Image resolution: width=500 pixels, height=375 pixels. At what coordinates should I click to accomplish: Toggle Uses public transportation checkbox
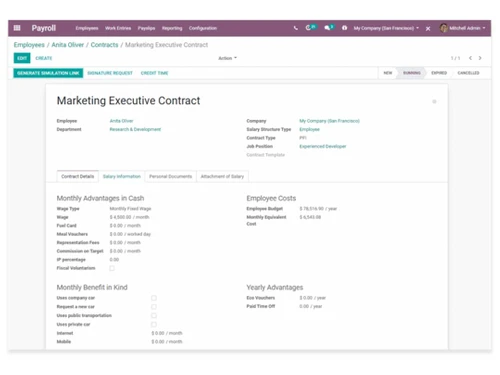pyautogui.click(x=154, y=315)
